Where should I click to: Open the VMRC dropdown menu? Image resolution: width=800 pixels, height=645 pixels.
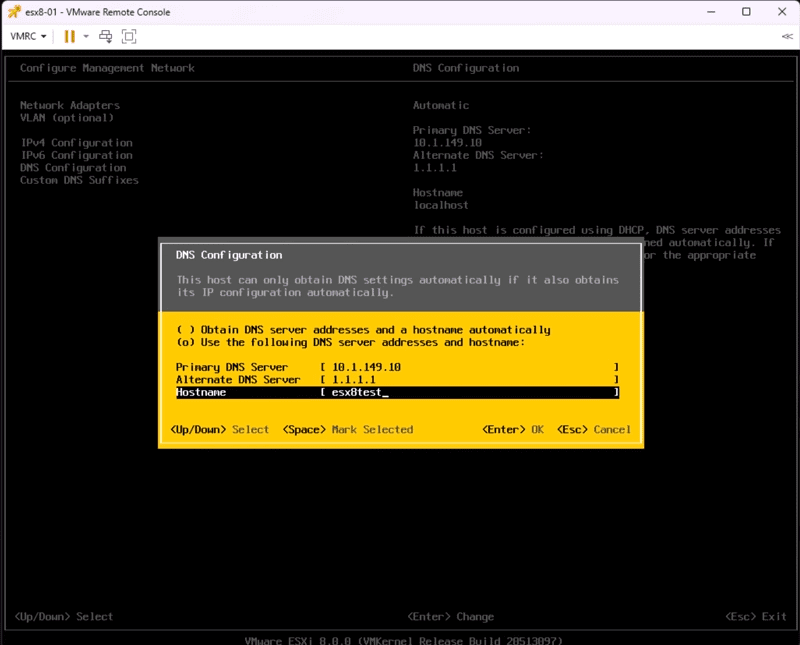pos(28,36)
